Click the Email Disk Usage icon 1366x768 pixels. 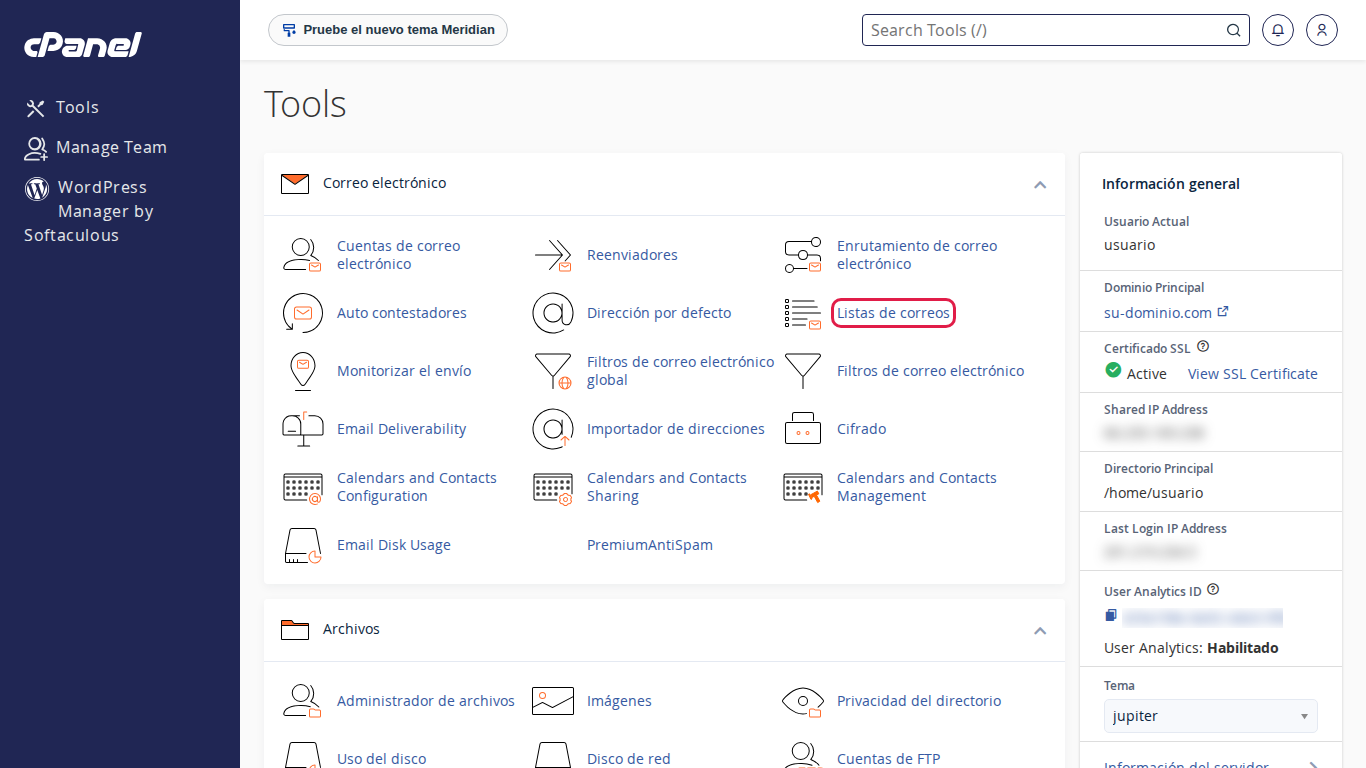(302, 545)
